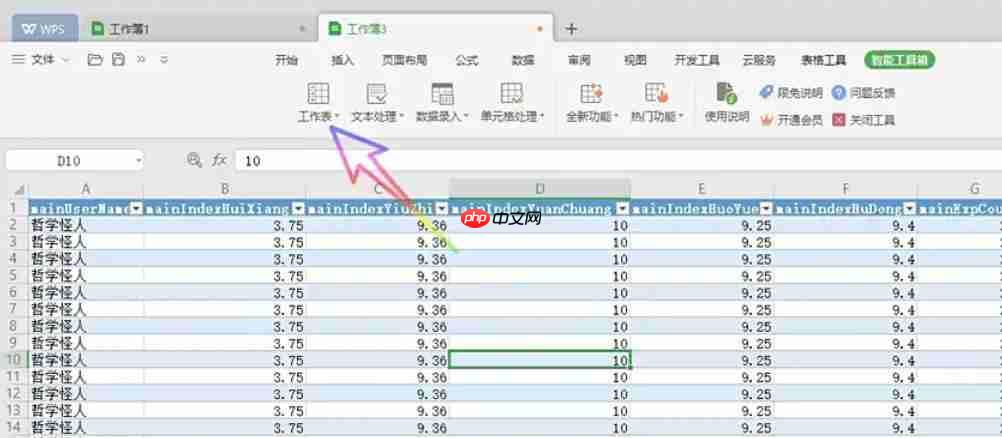Open filter dropdown for mainIndexHuiXiang column

coord(299,208)
